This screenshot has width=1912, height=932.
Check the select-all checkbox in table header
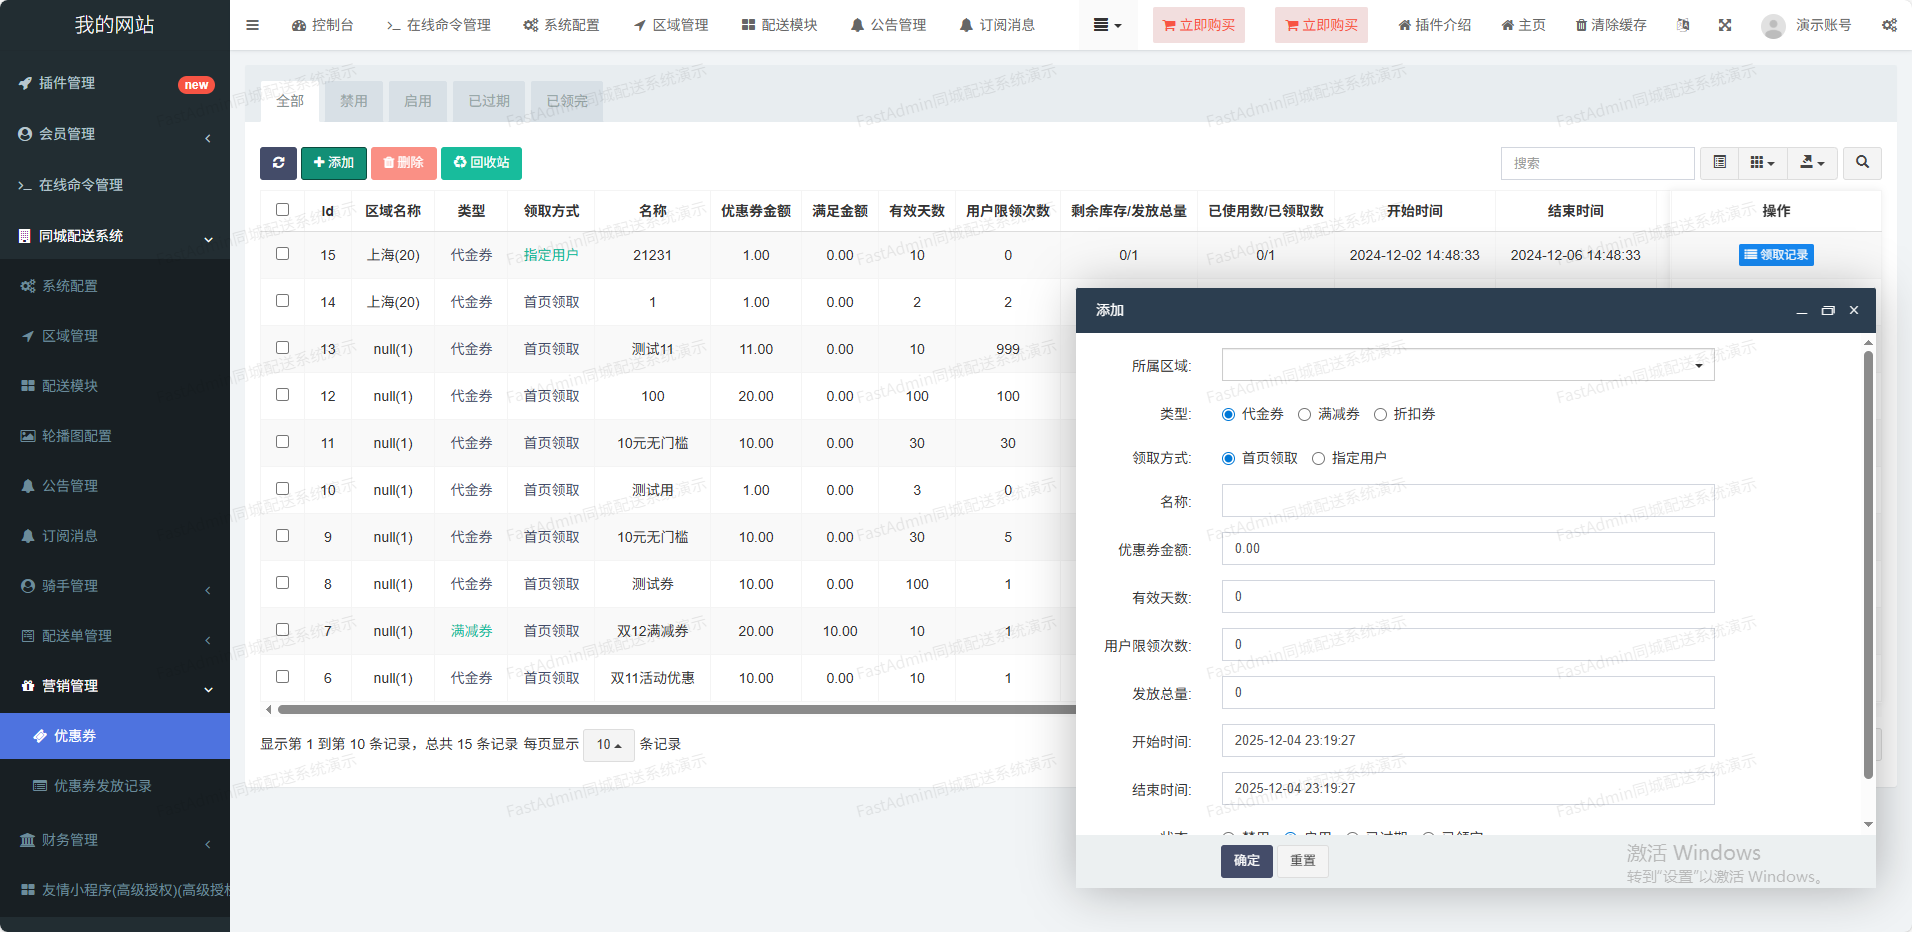point(282,210)
